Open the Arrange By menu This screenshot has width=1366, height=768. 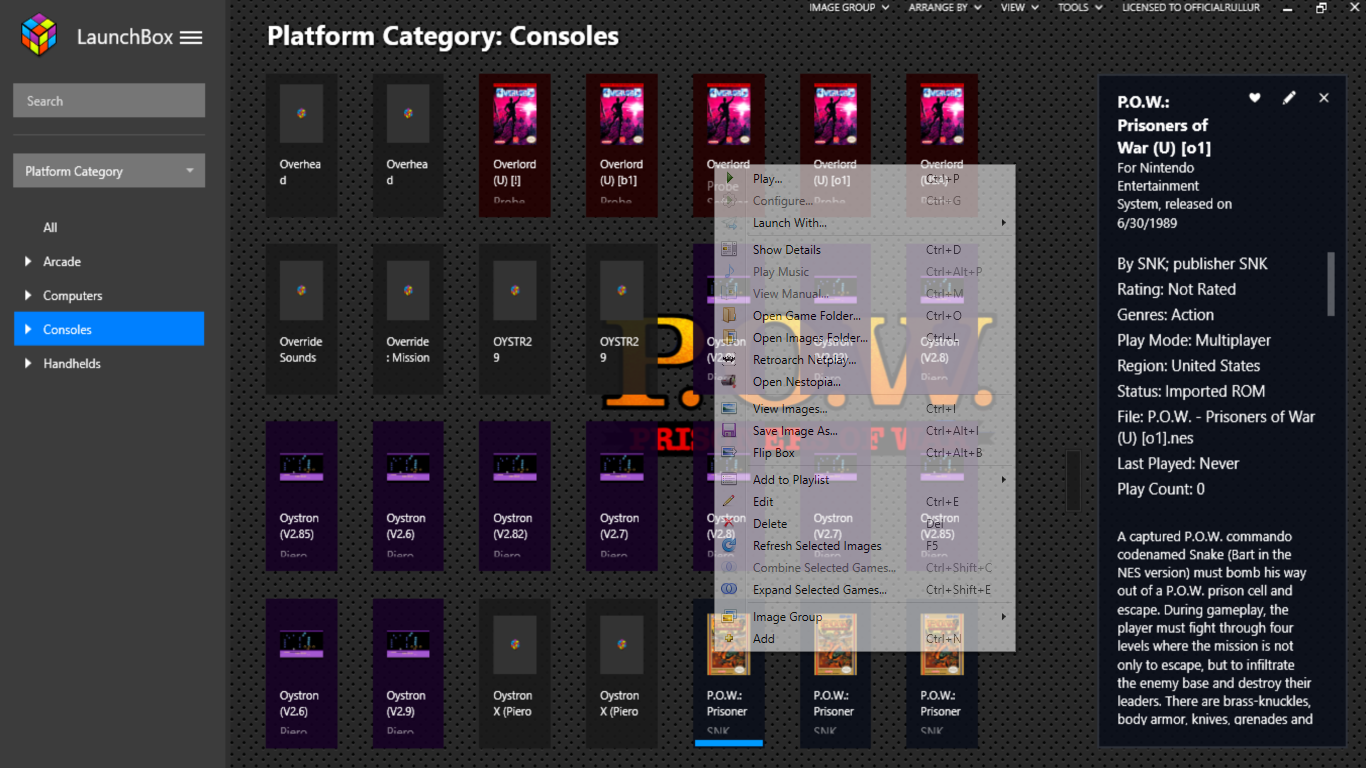point(944,8)
